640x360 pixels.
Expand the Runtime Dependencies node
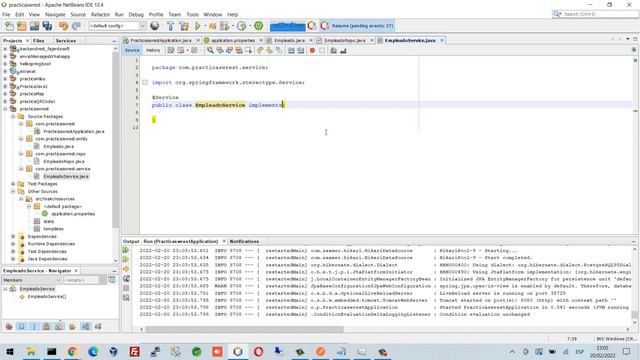(x=13, y=244)
